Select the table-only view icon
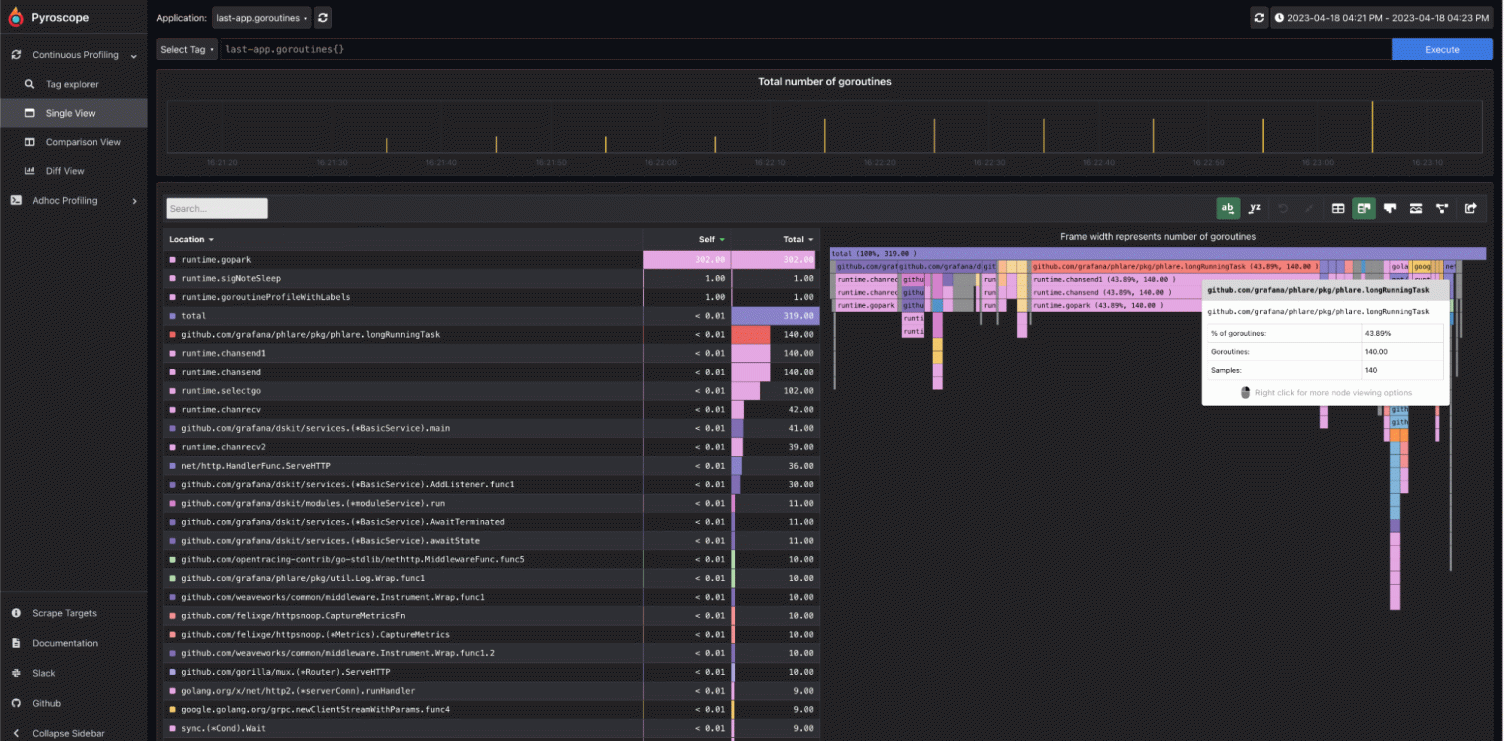This screenshot has height=741, width=1504. [x=1338, y=208]
